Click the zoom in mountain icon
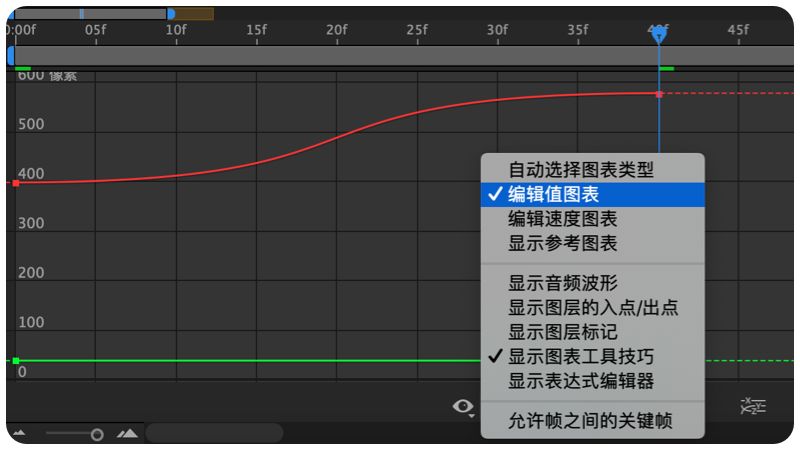800x450 pixels. [128, 434]
